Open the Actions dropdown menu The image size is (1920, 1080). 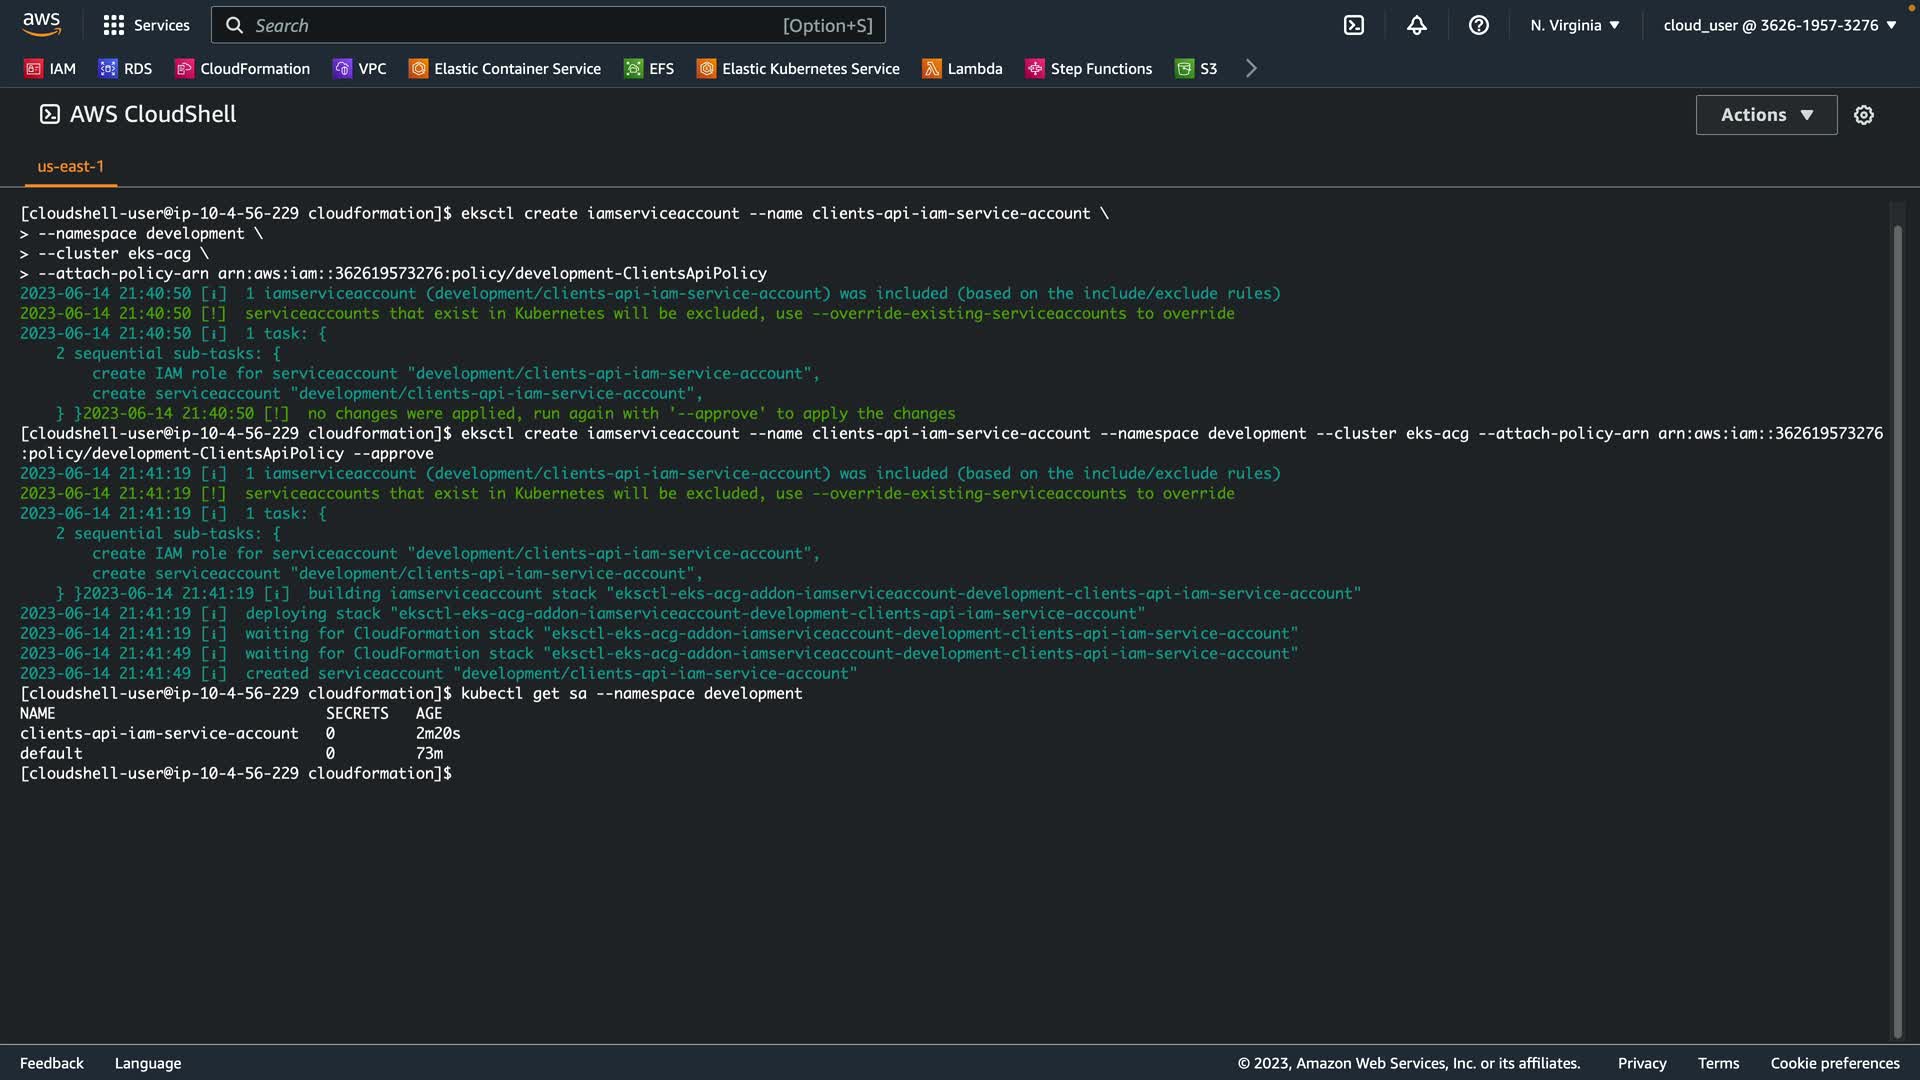tap(1766, 115)
